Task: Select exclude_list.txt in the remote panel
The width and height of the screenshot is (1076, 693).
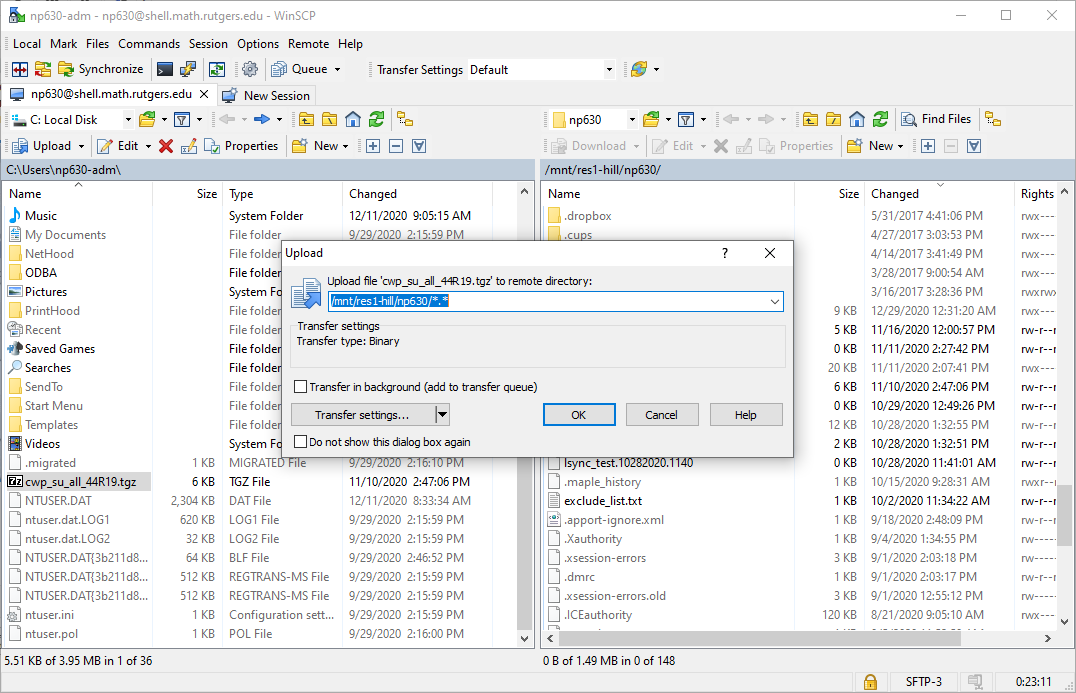Action: [x=603, y=501]
